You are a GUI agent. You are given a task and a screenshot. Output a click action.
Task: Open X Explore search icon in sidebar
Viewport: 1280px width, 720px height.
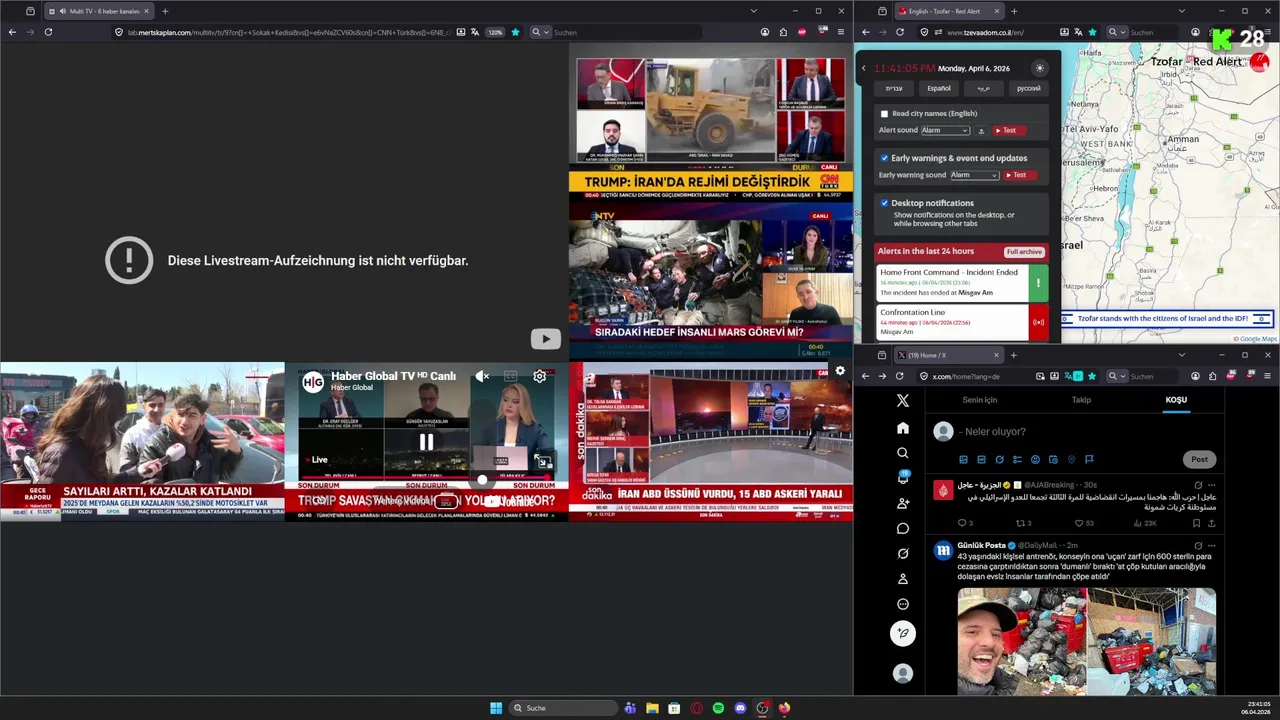[903, 453]
